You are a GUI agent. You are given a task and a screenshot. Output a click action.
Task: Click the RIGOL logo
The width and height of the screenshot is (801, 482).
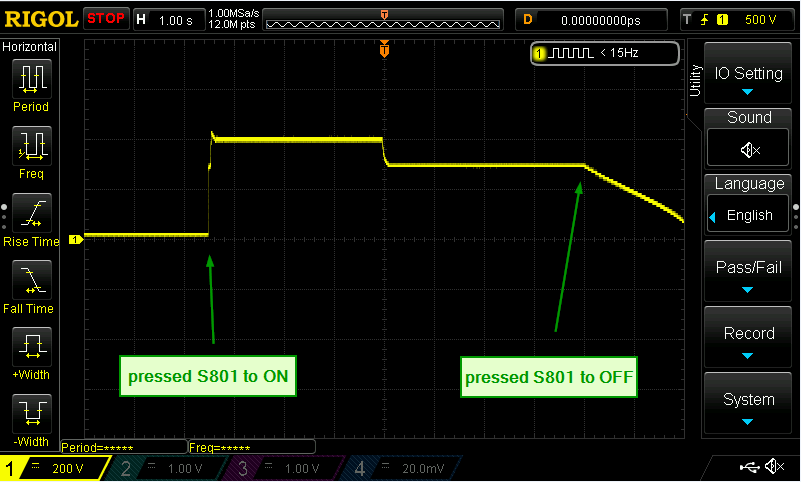pyautogui.click(x=41, y=19)
